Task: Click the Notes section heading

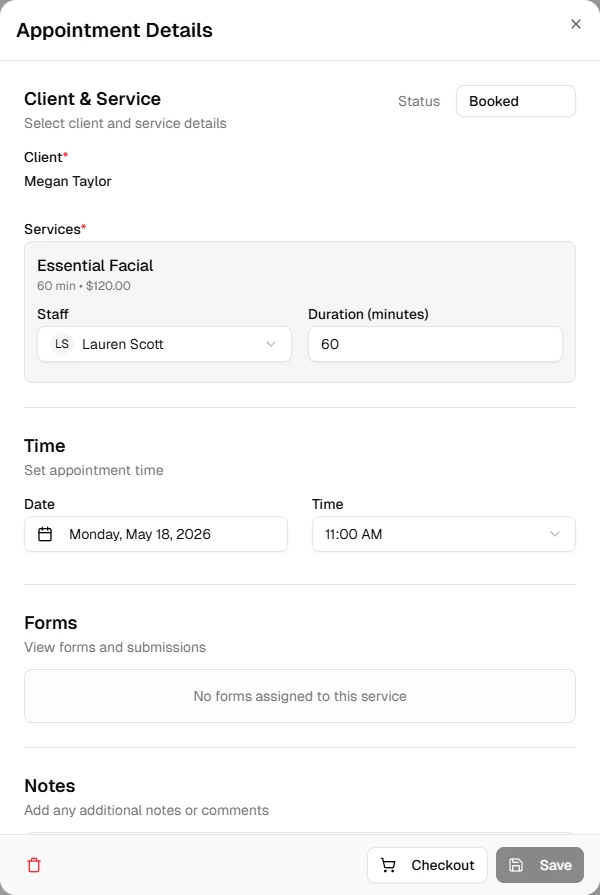Action: tap(50, 786)
